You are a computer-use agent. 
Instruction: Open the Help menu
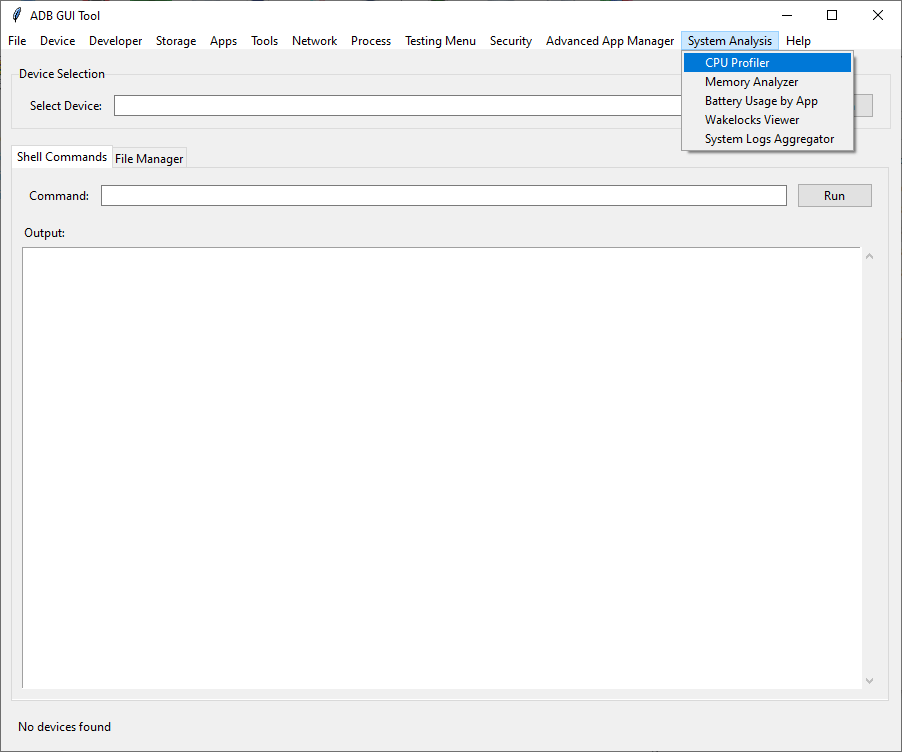798,41
